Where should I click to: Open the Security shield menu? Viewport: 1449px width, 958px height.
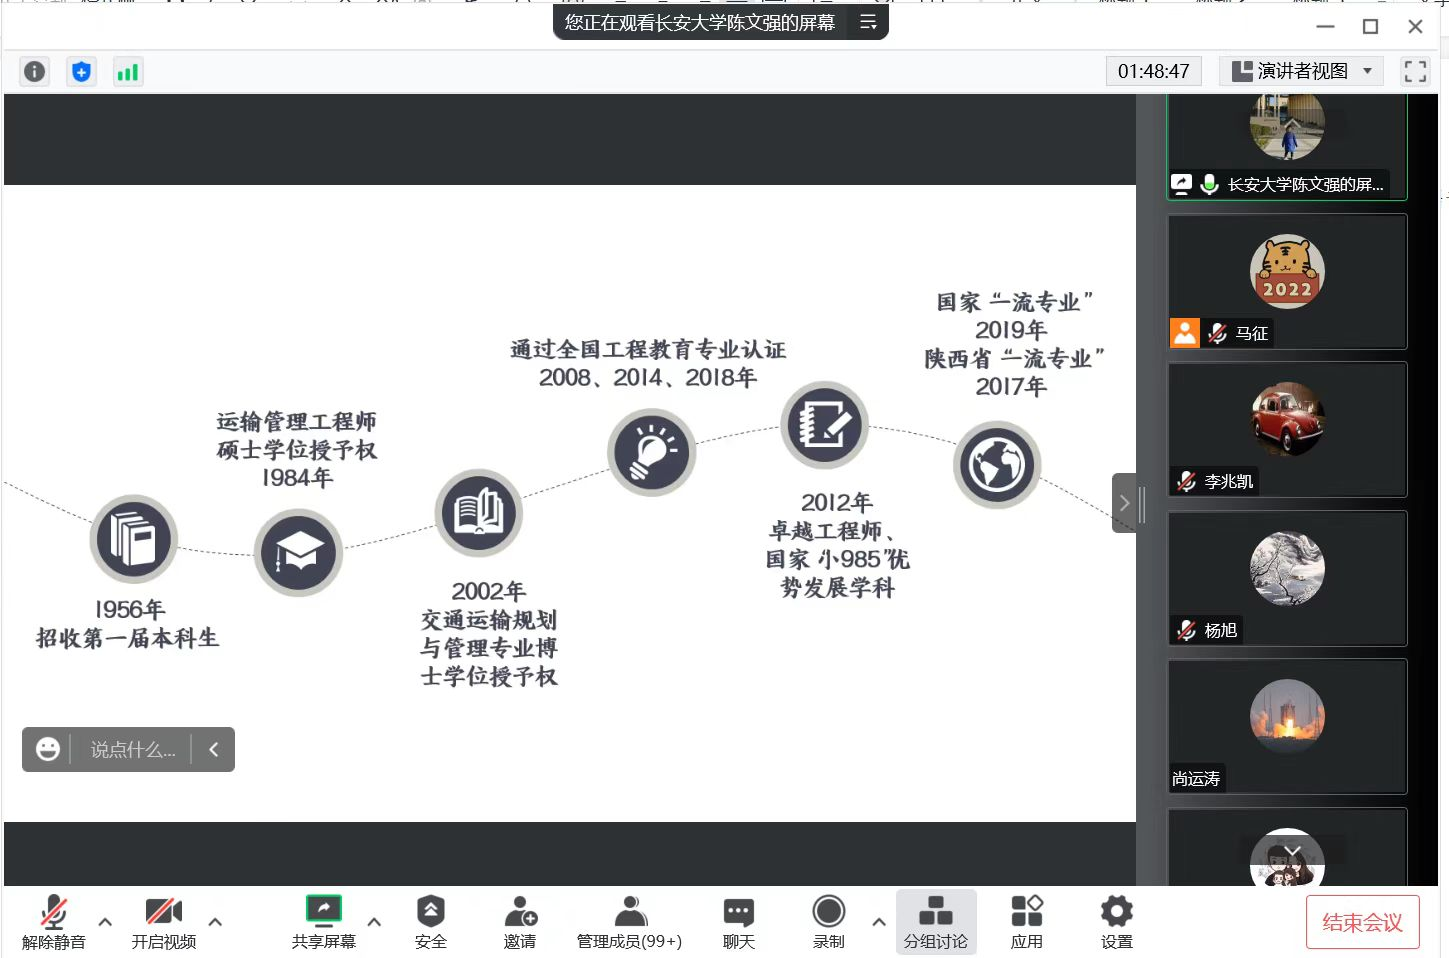[430, 922]
